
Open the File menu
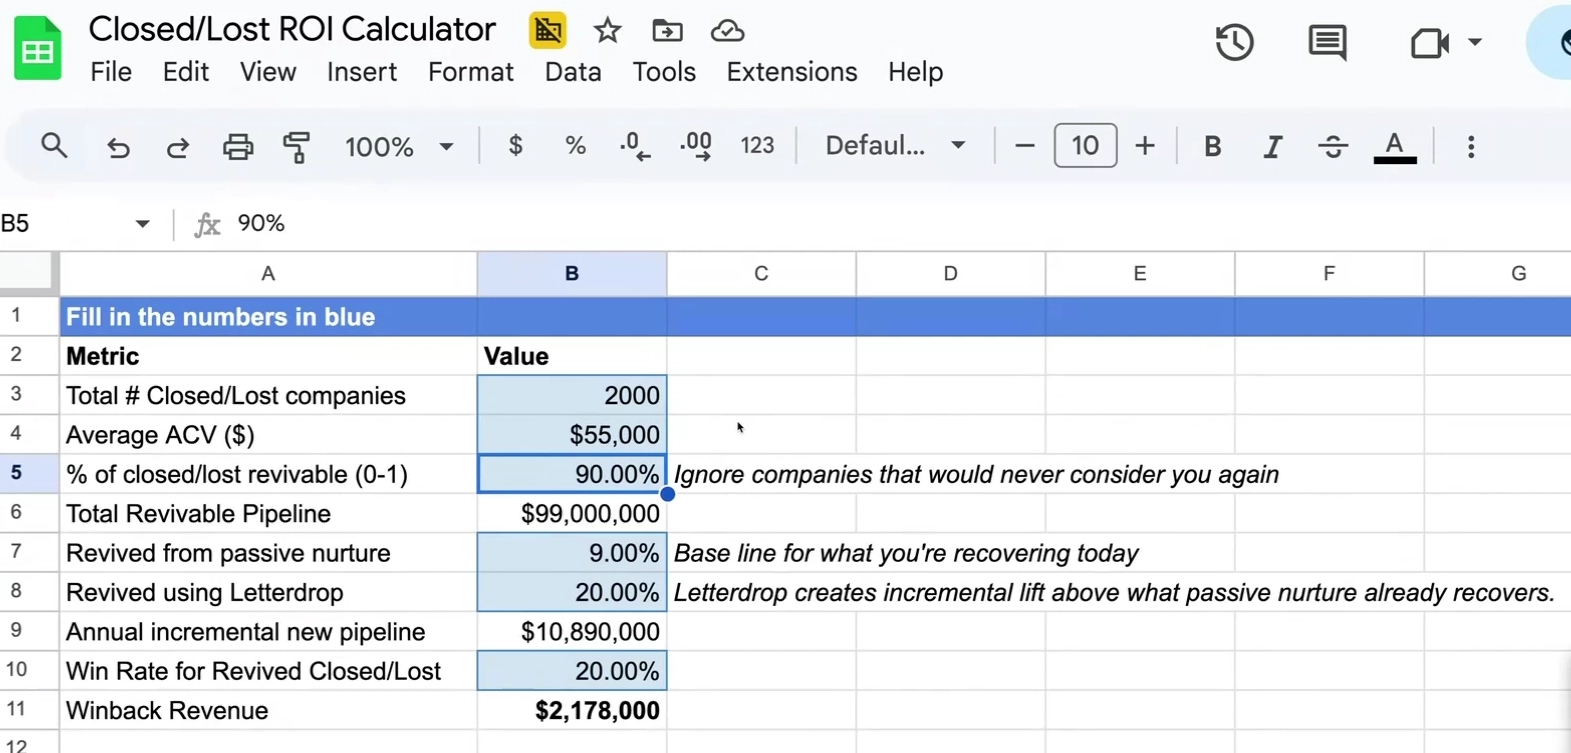coord(111,72)
